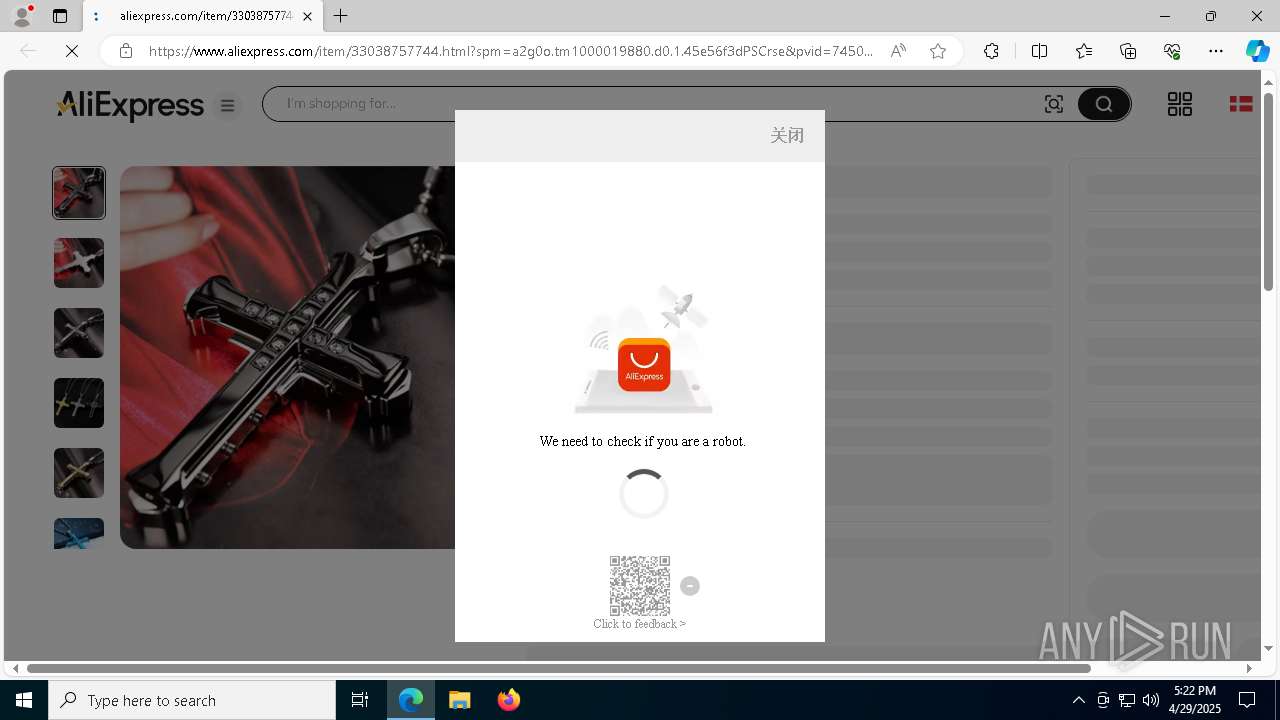The width and height of the screenshot is (1280, 720).
Task: Open the Denmark flag region selector
Action: (x=1241, y=104)
